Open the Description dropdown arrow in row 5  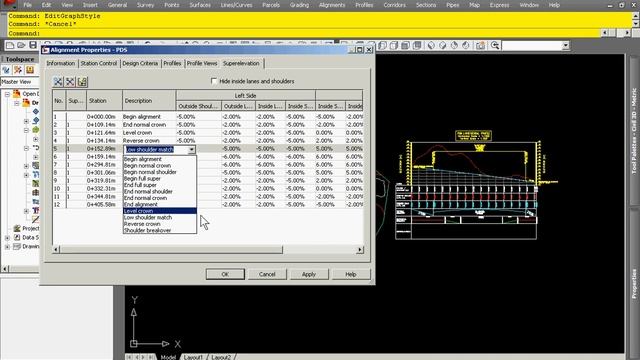(191, 150)
